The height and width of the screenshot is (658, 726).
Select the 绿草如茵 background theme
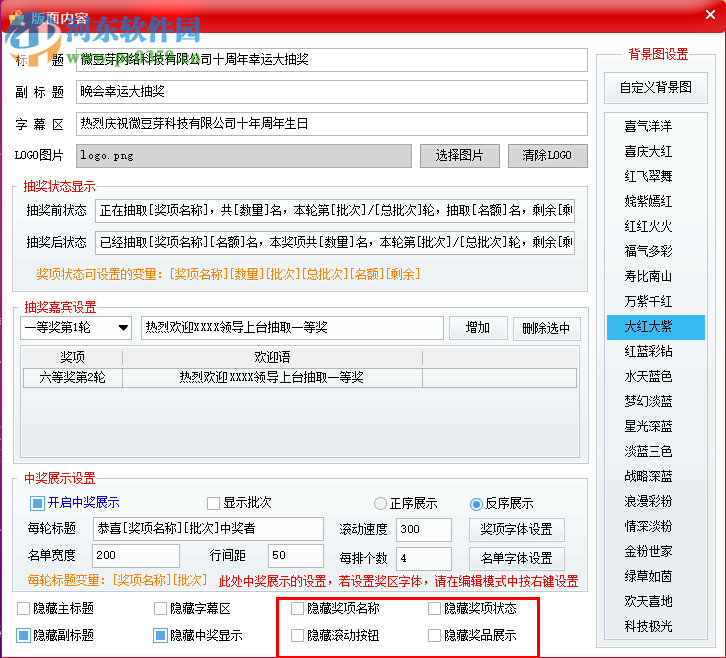point(656,577)
